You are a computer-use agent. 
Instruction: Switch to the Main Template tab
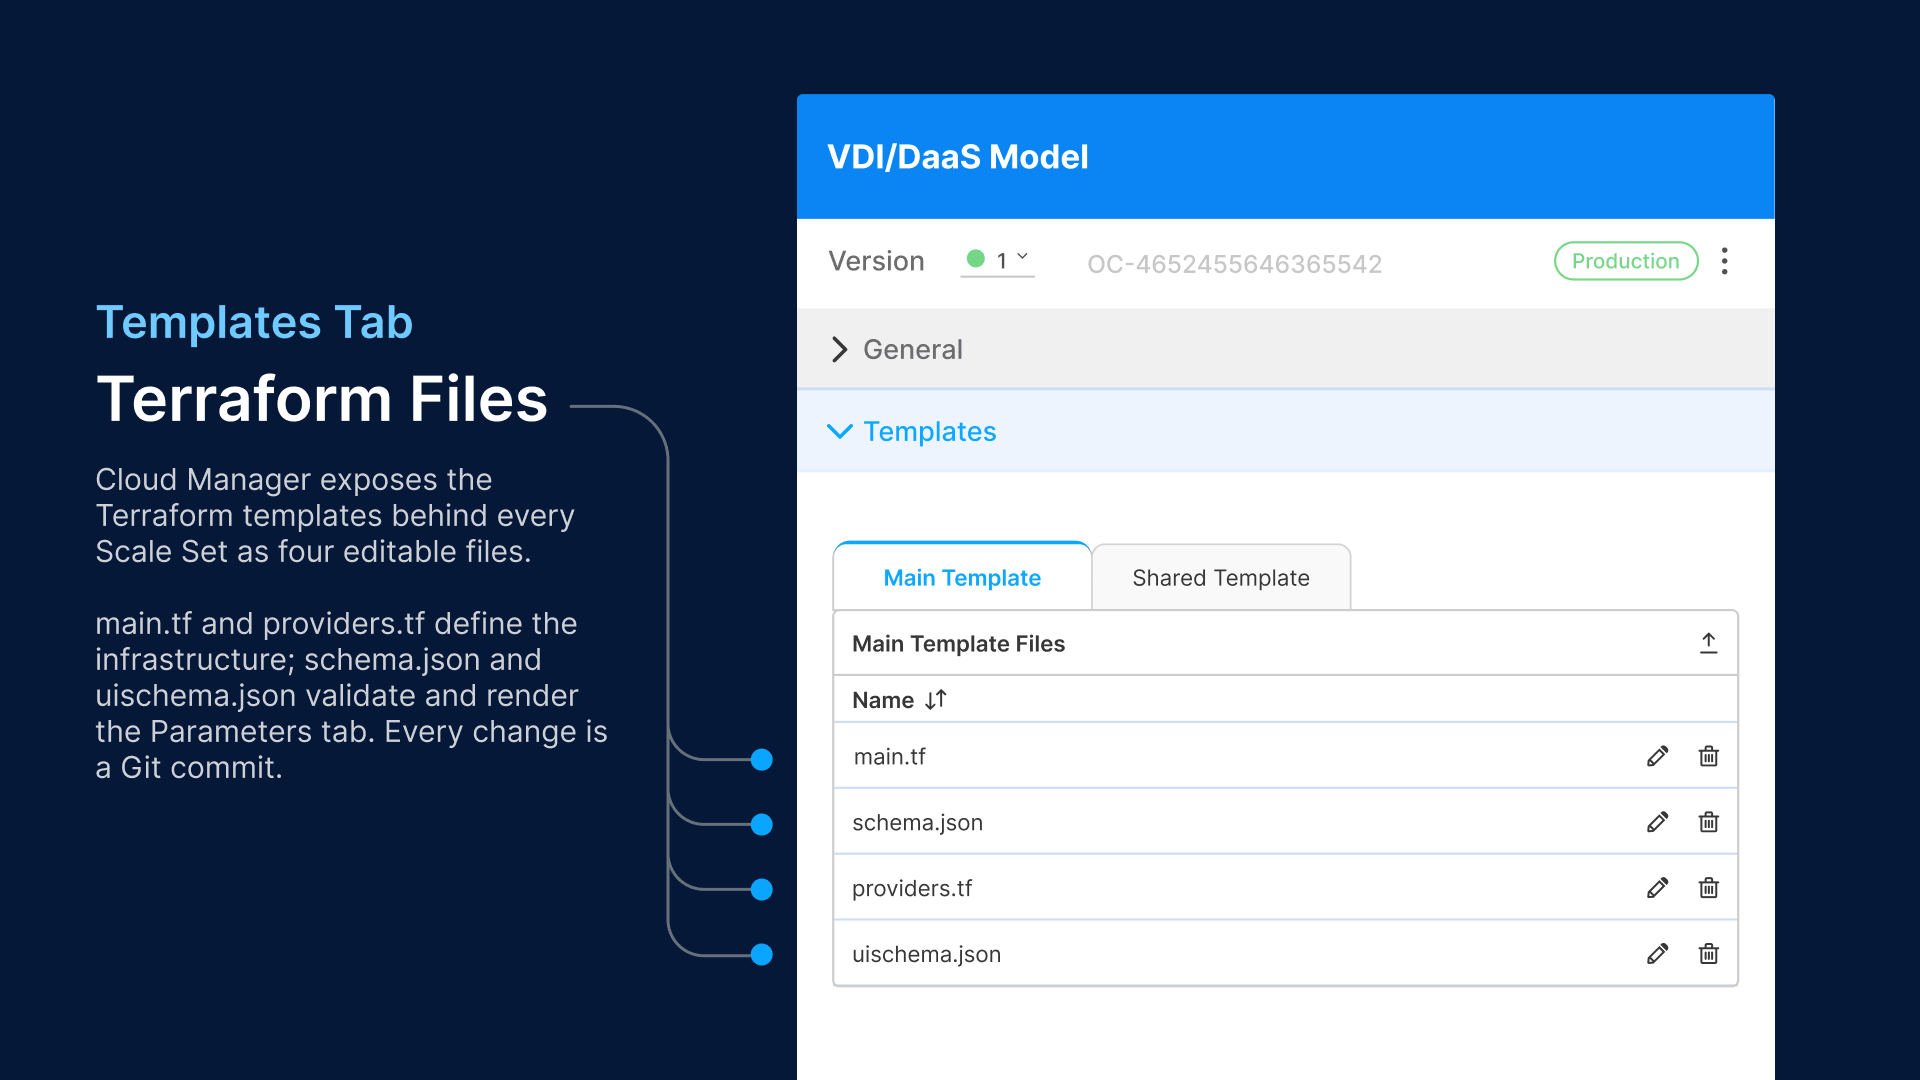[962, 577]
